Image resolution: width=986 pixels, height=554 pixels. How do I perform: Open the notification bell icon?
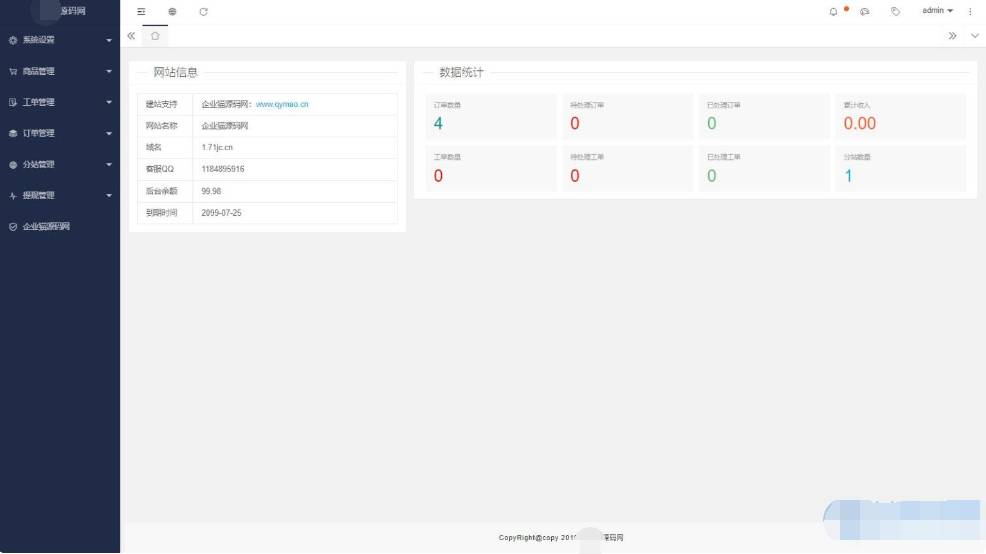pyautogui.click(x=833, y=12)
